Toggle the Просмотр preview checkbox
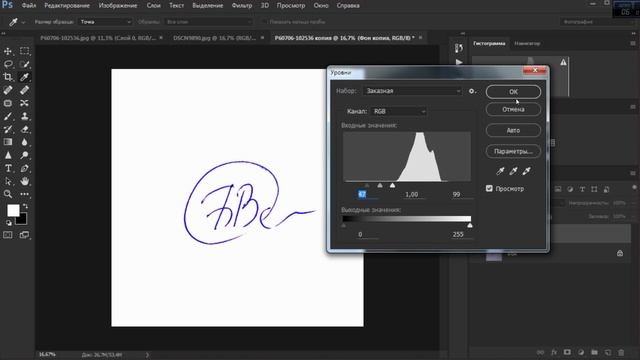The width and height of the screenshot is (640, 360). (x=489, y=189)
